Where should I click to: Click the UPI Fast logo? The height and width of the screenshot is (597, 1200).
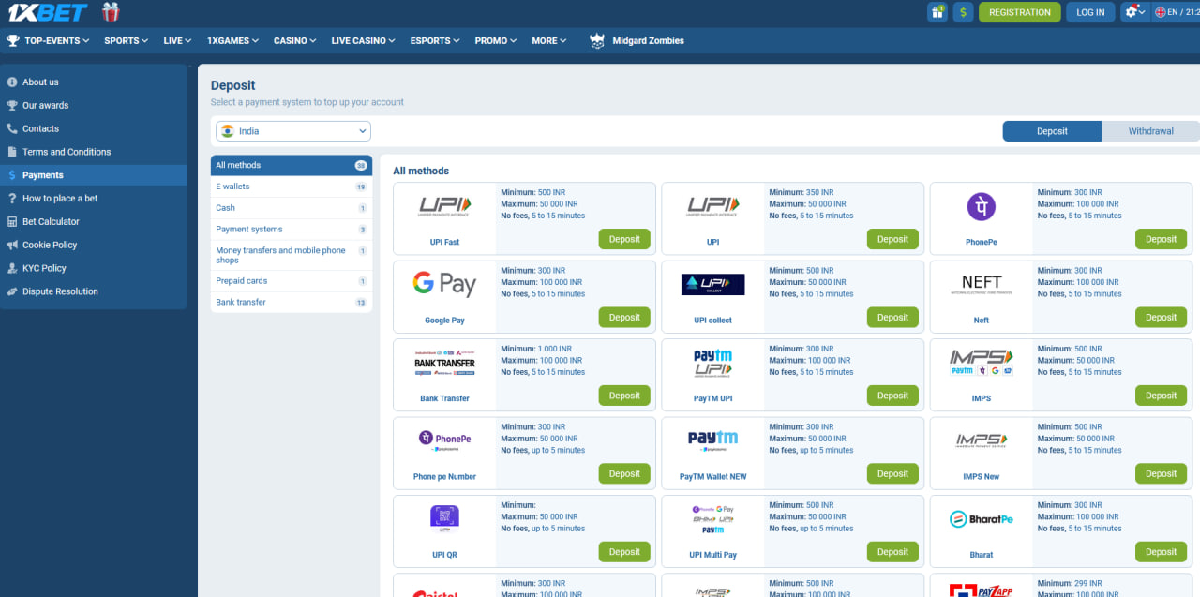[445, 207]
